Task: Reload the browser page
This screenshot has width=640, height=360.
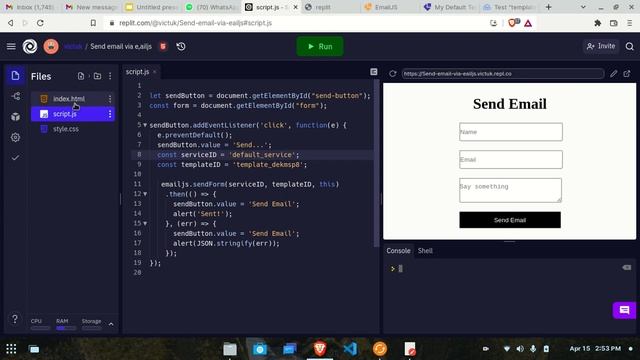Action: tap(40, 23)
